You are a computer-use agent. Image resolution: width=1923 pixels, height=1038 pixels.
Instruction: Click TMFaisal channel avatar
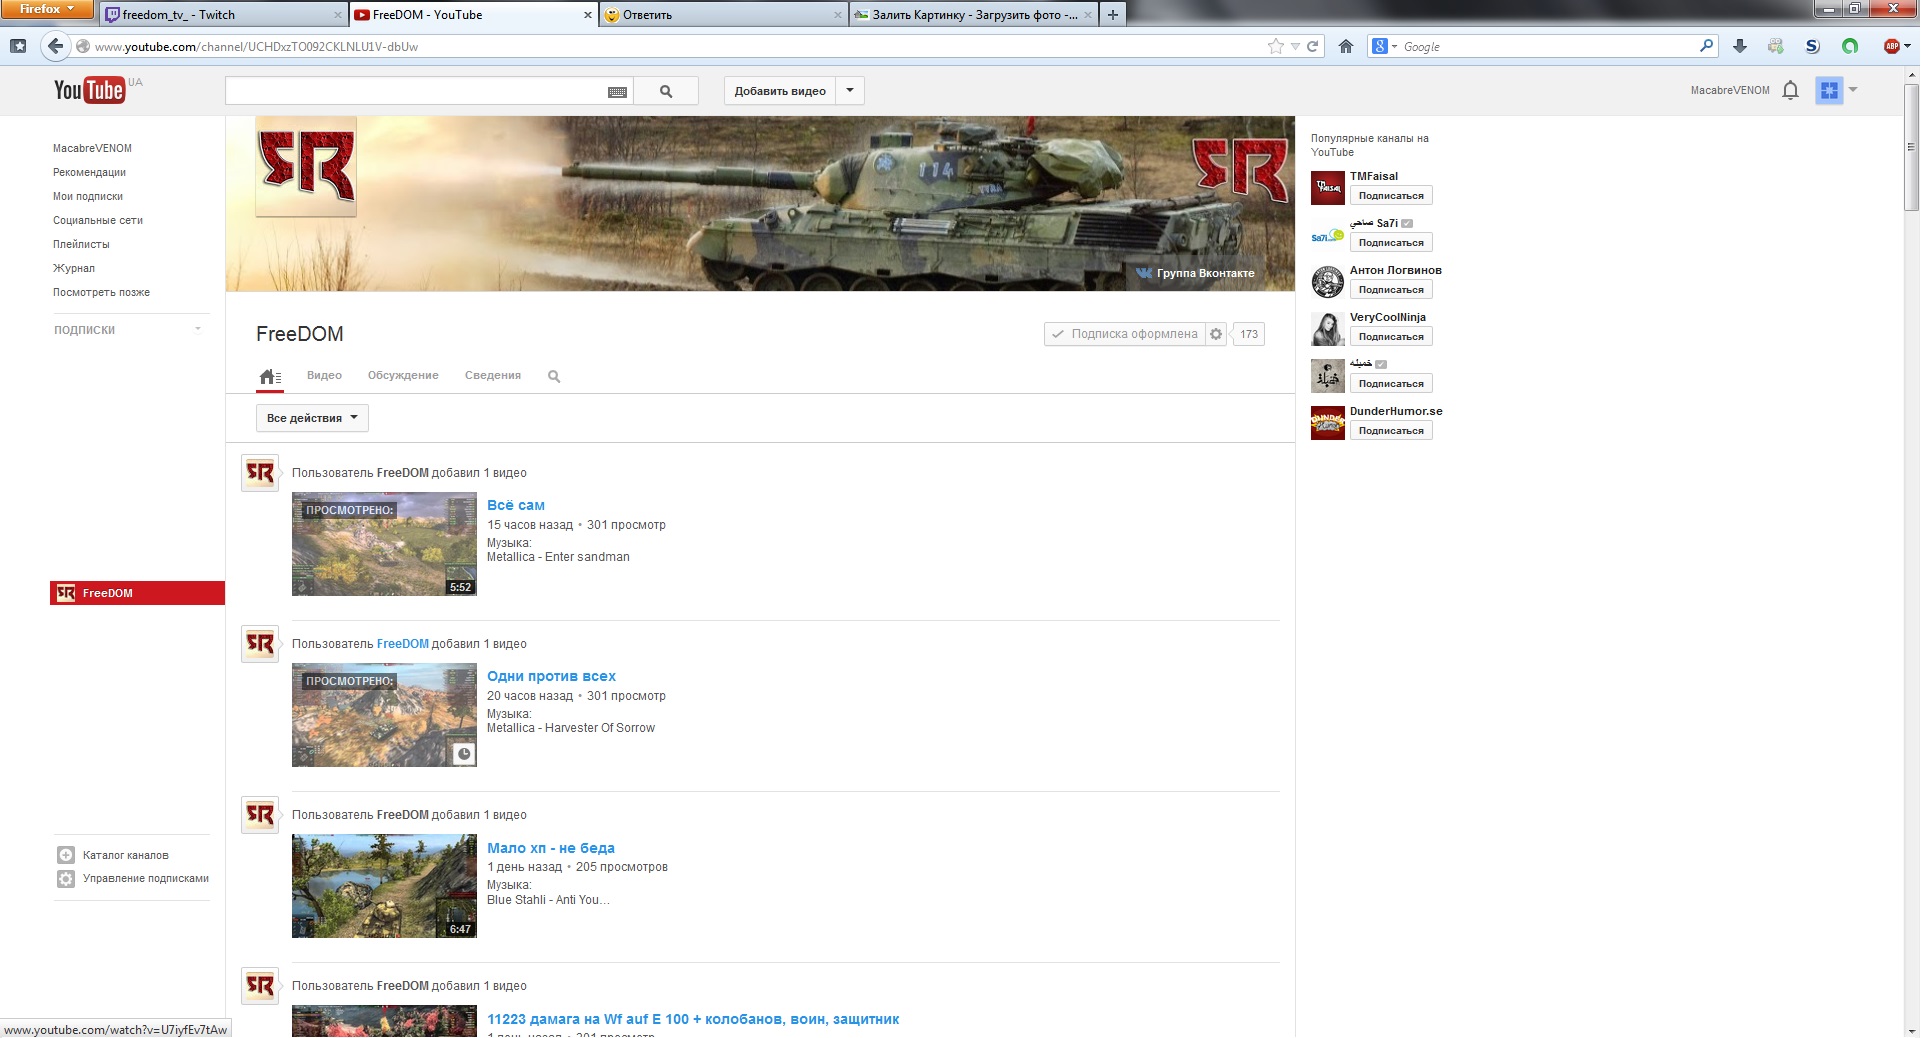1328,187
